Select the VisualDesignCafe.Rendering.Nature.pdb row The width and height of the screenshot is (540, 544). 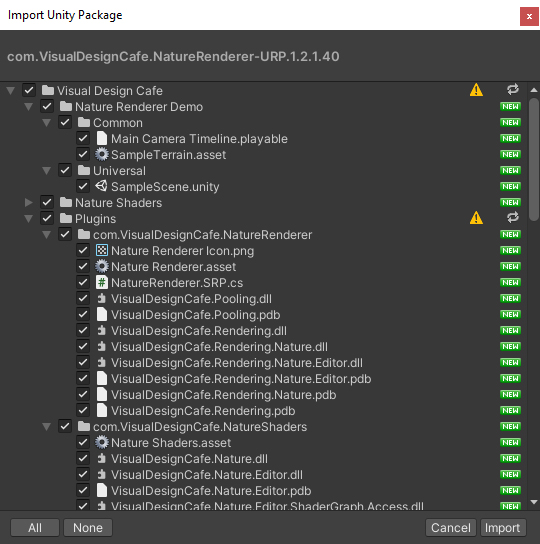click(264, 394)
